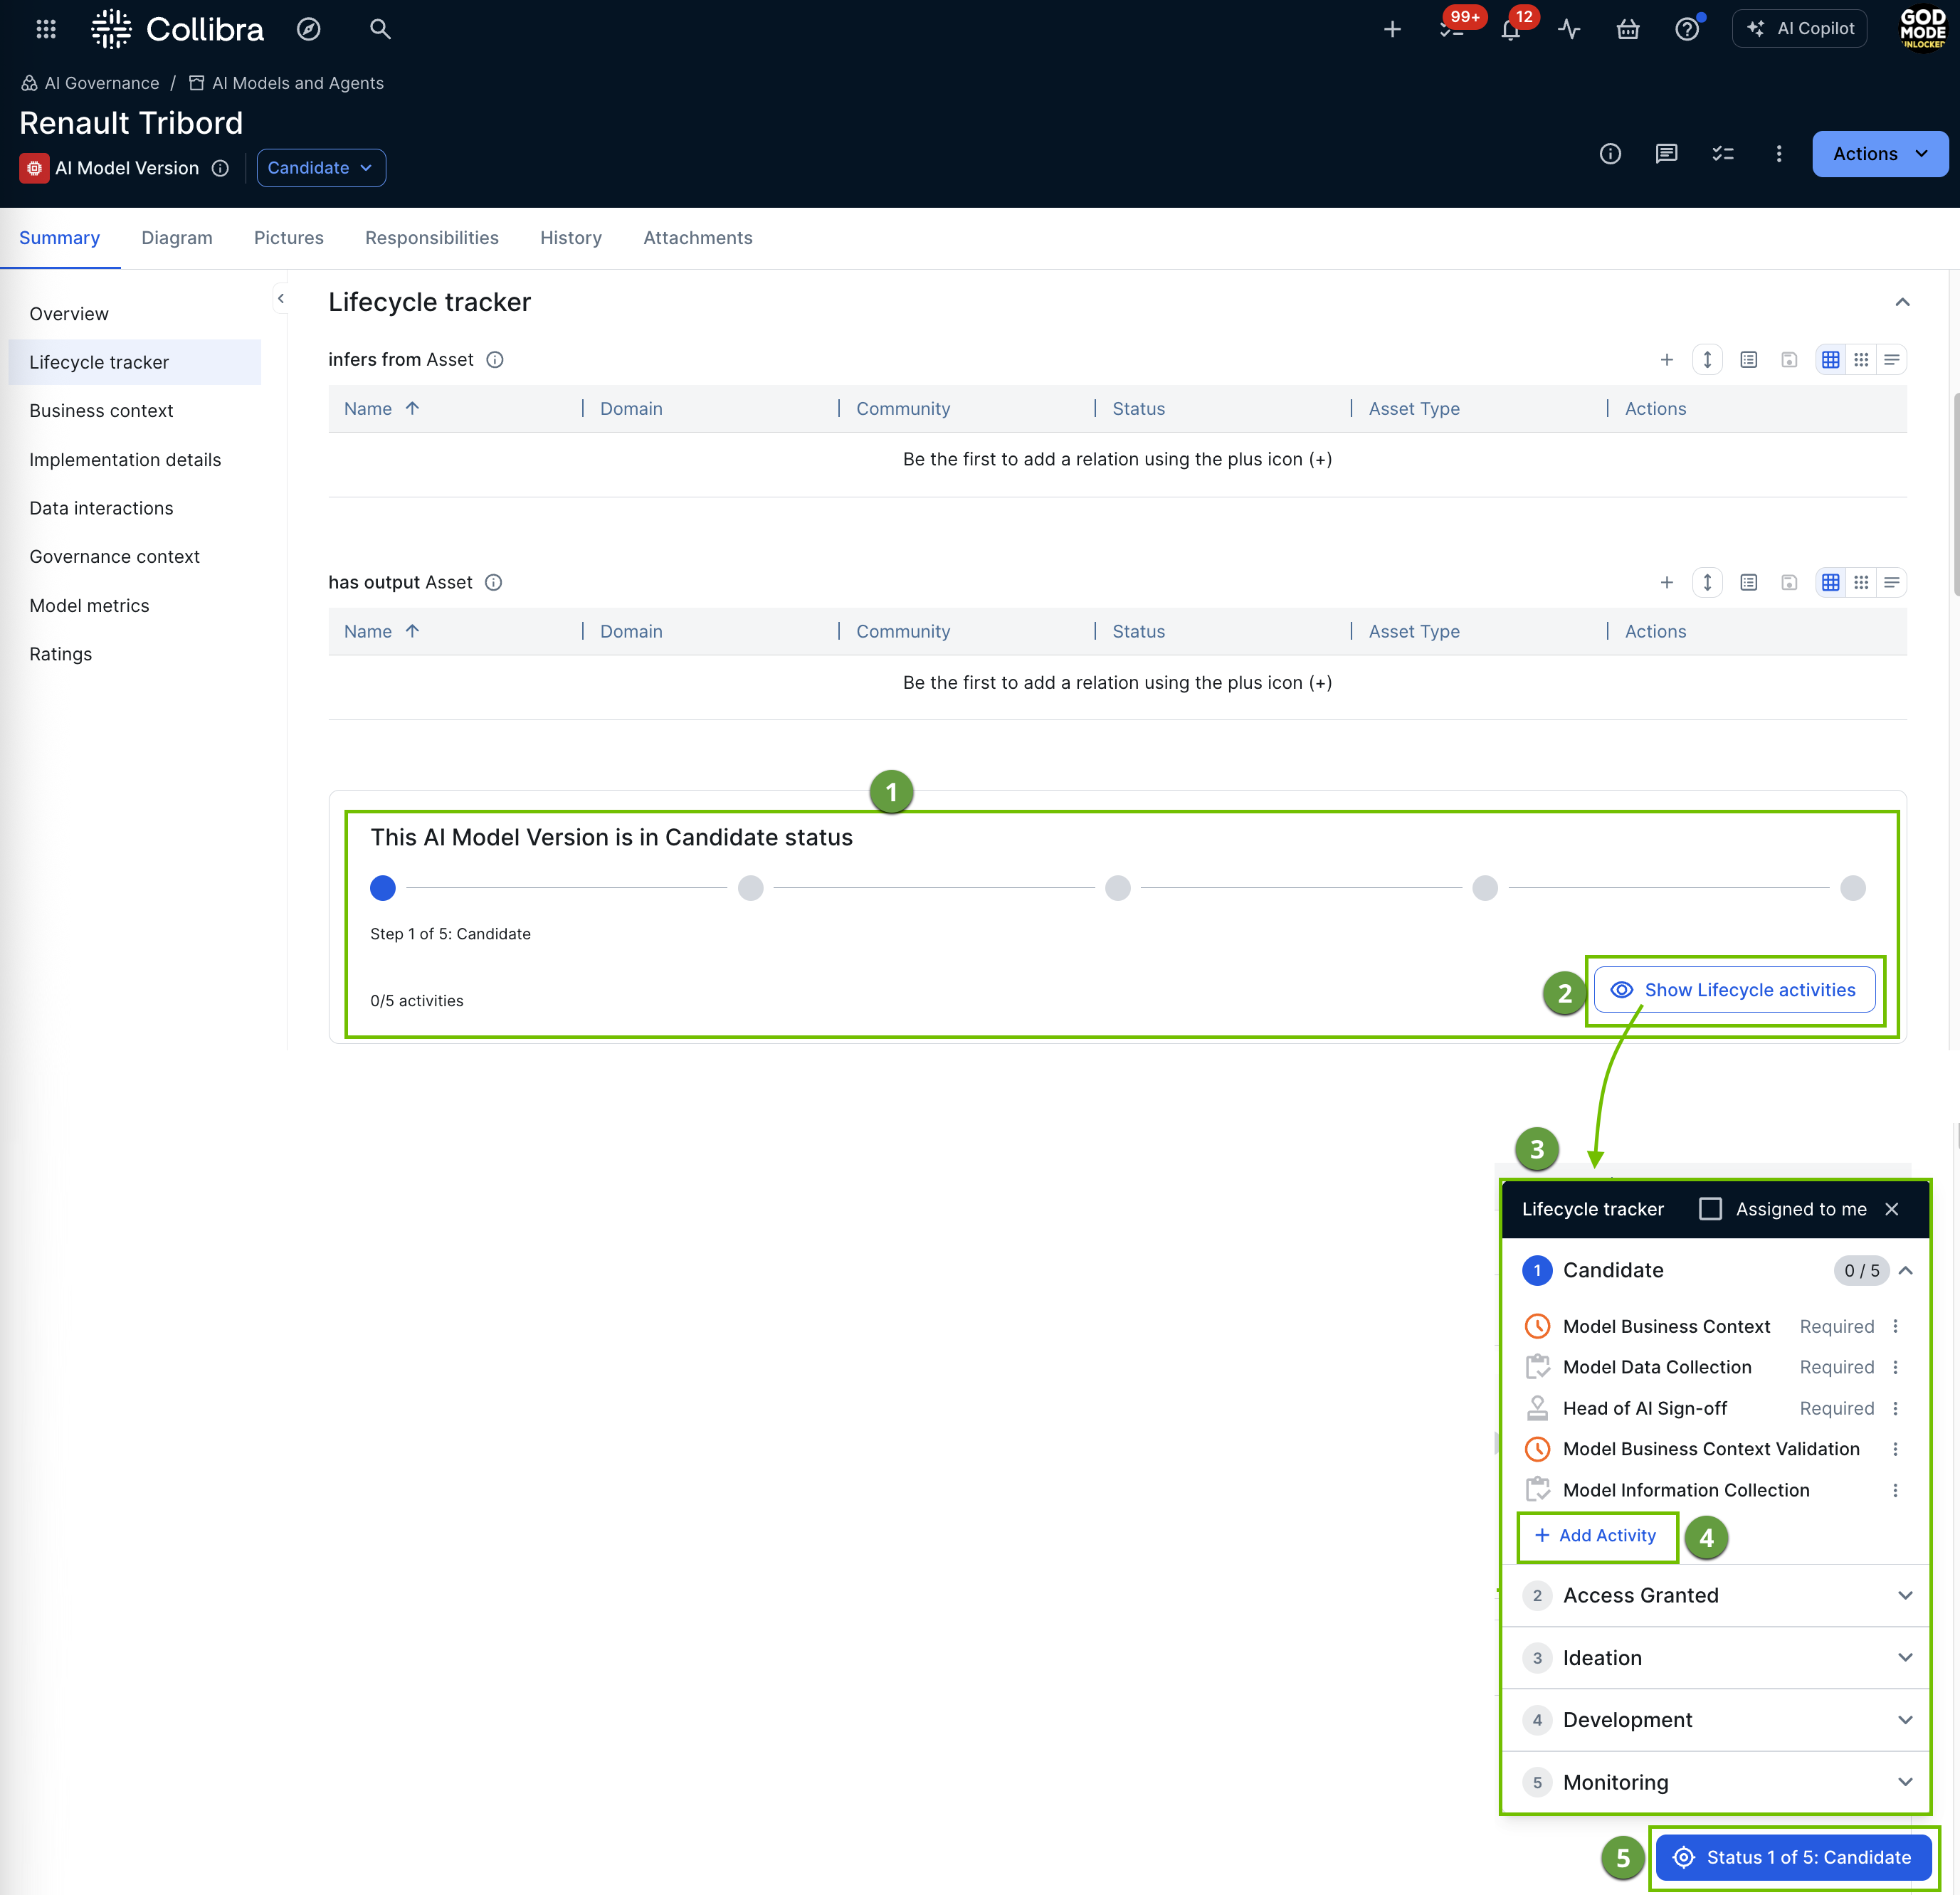The image size is (1960, 1895).
Task: Click Add Activity link
Action: pos(1596,1536)
